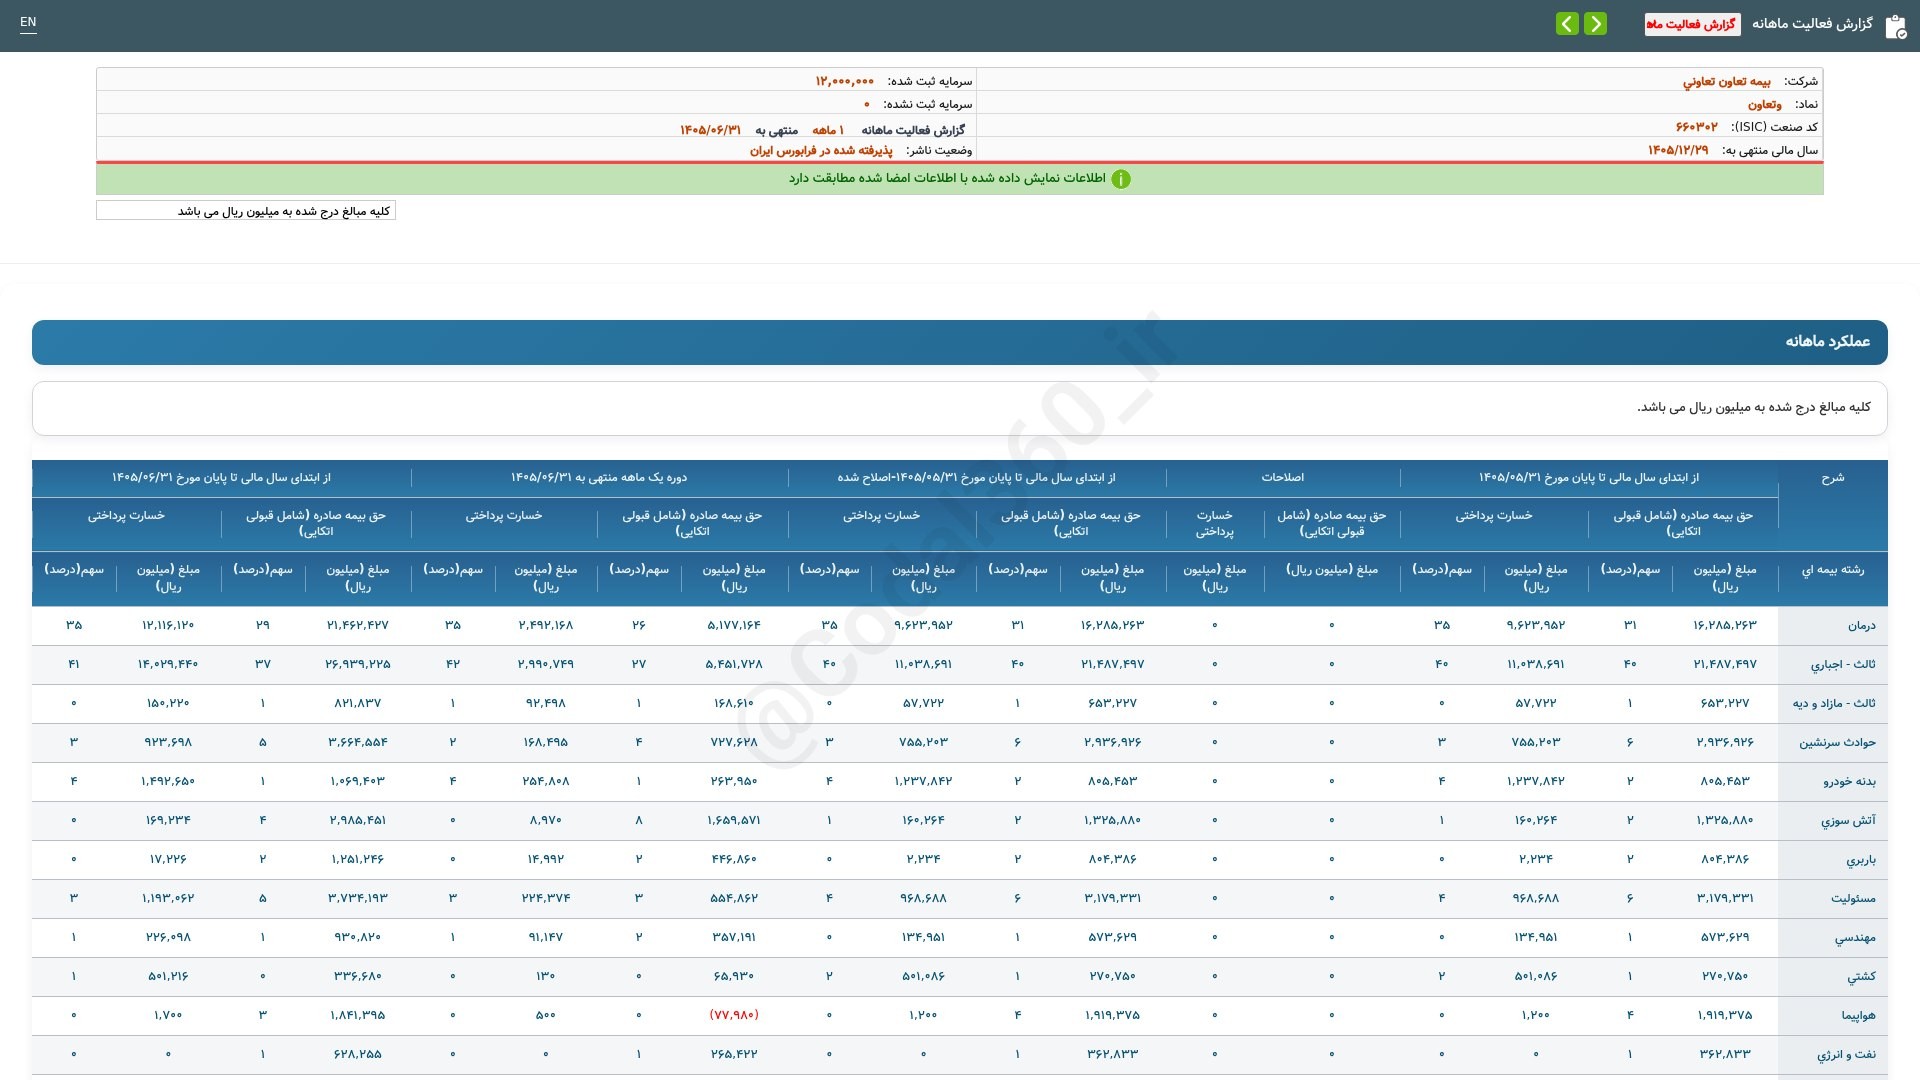Click the شرح column header

pos(1832,478)
